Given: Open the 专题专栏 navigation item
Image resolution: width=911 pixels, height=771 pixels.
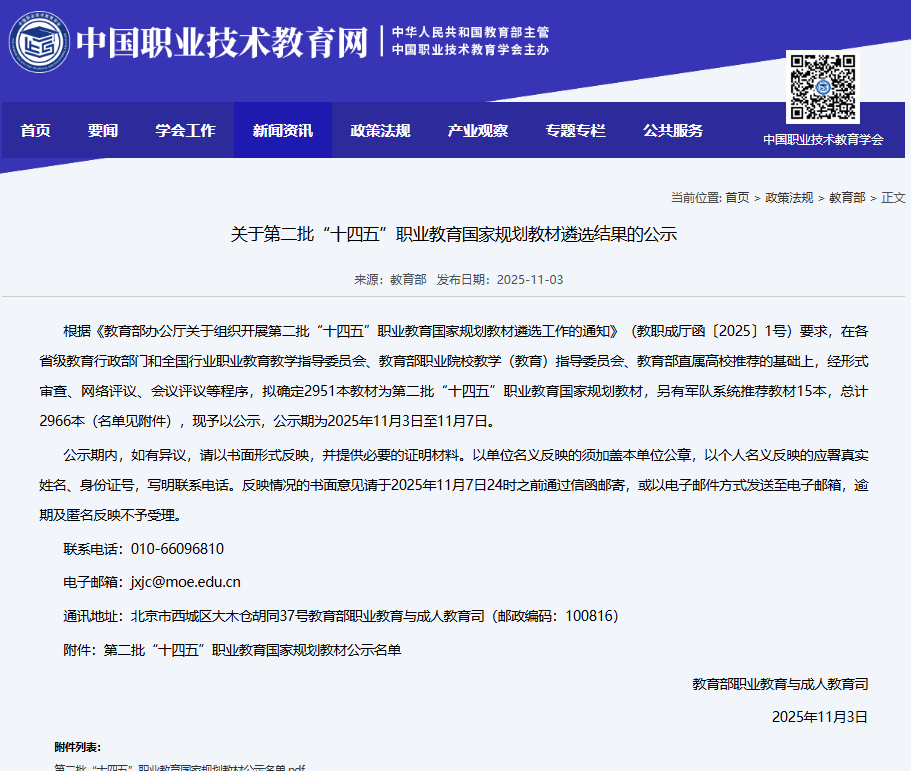Looking at the screenshot, I should pyautogui.click(x=575, y=130).
